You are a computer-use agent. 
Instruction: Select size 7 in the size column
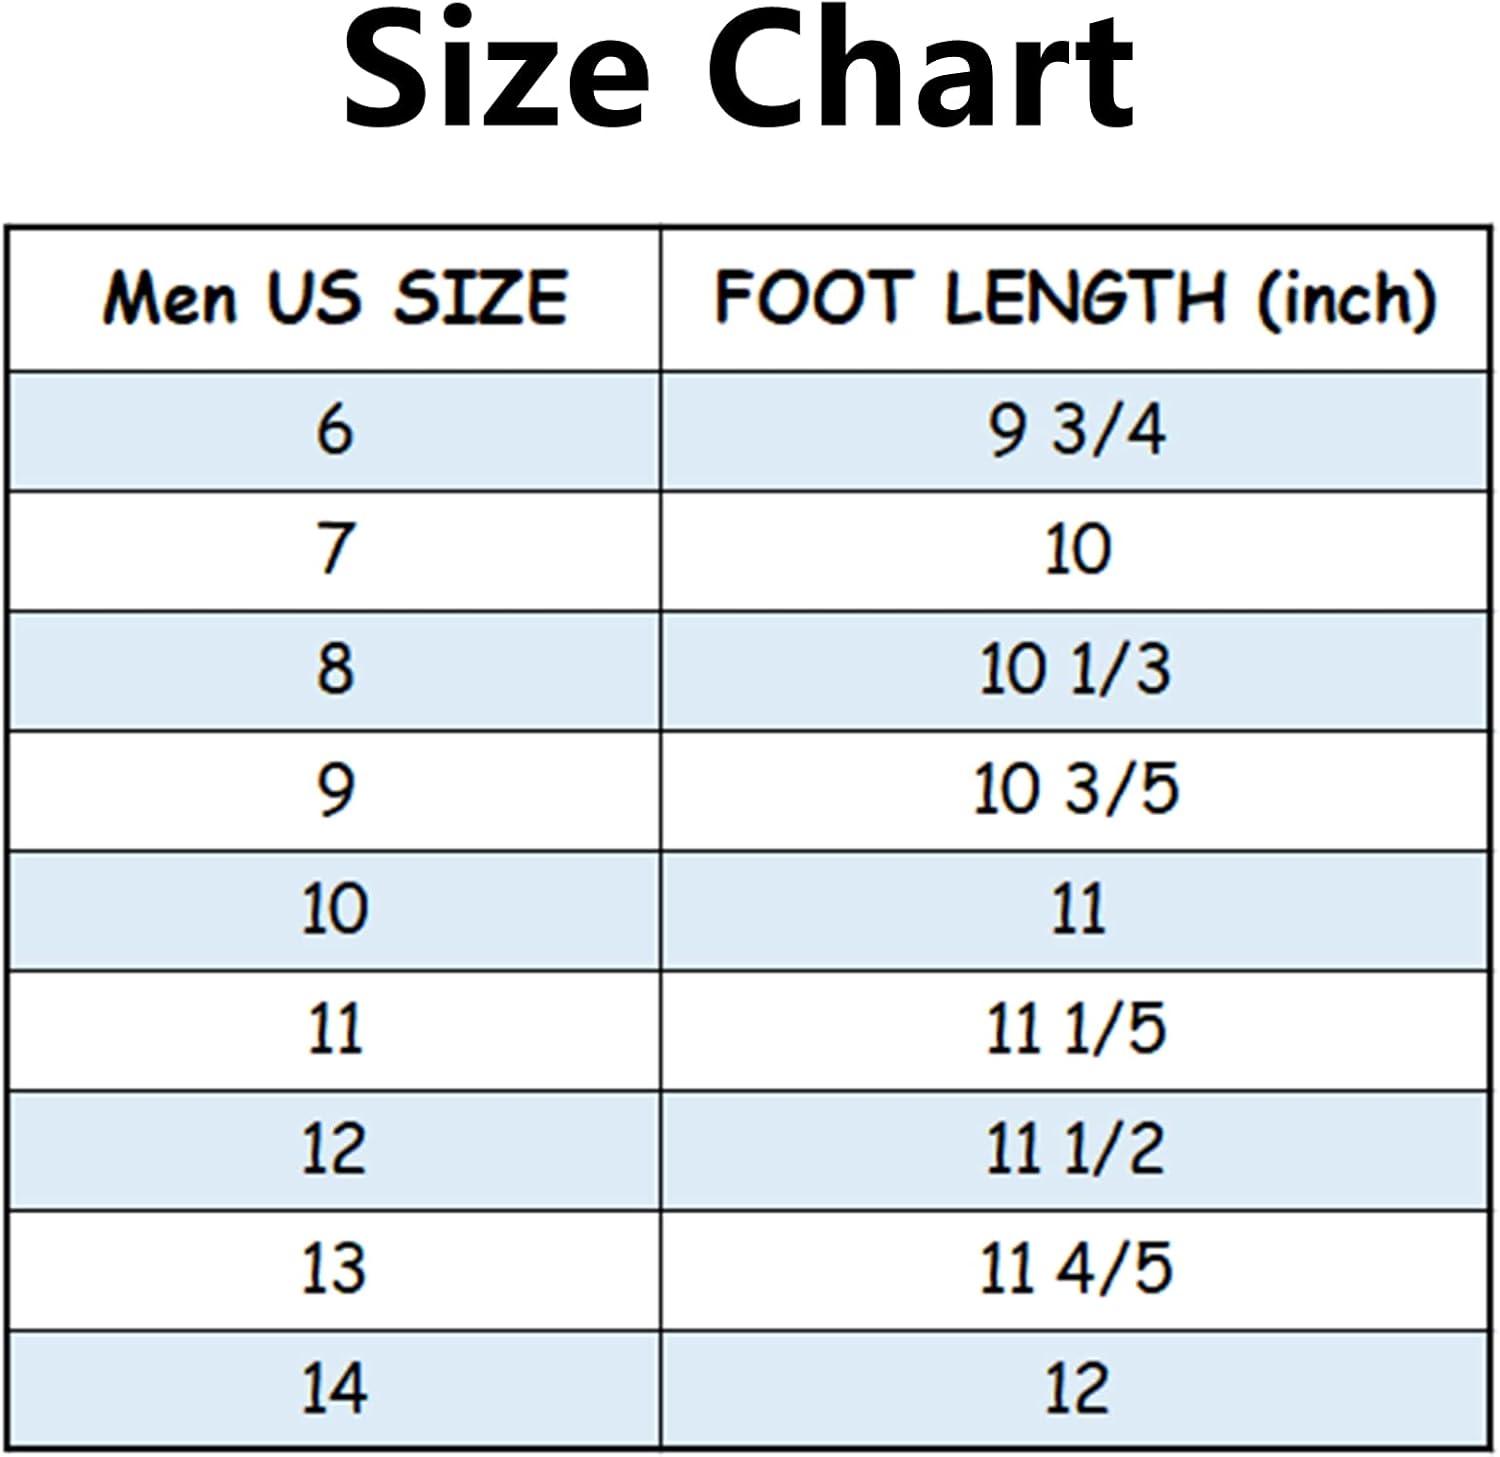[335, 550]
